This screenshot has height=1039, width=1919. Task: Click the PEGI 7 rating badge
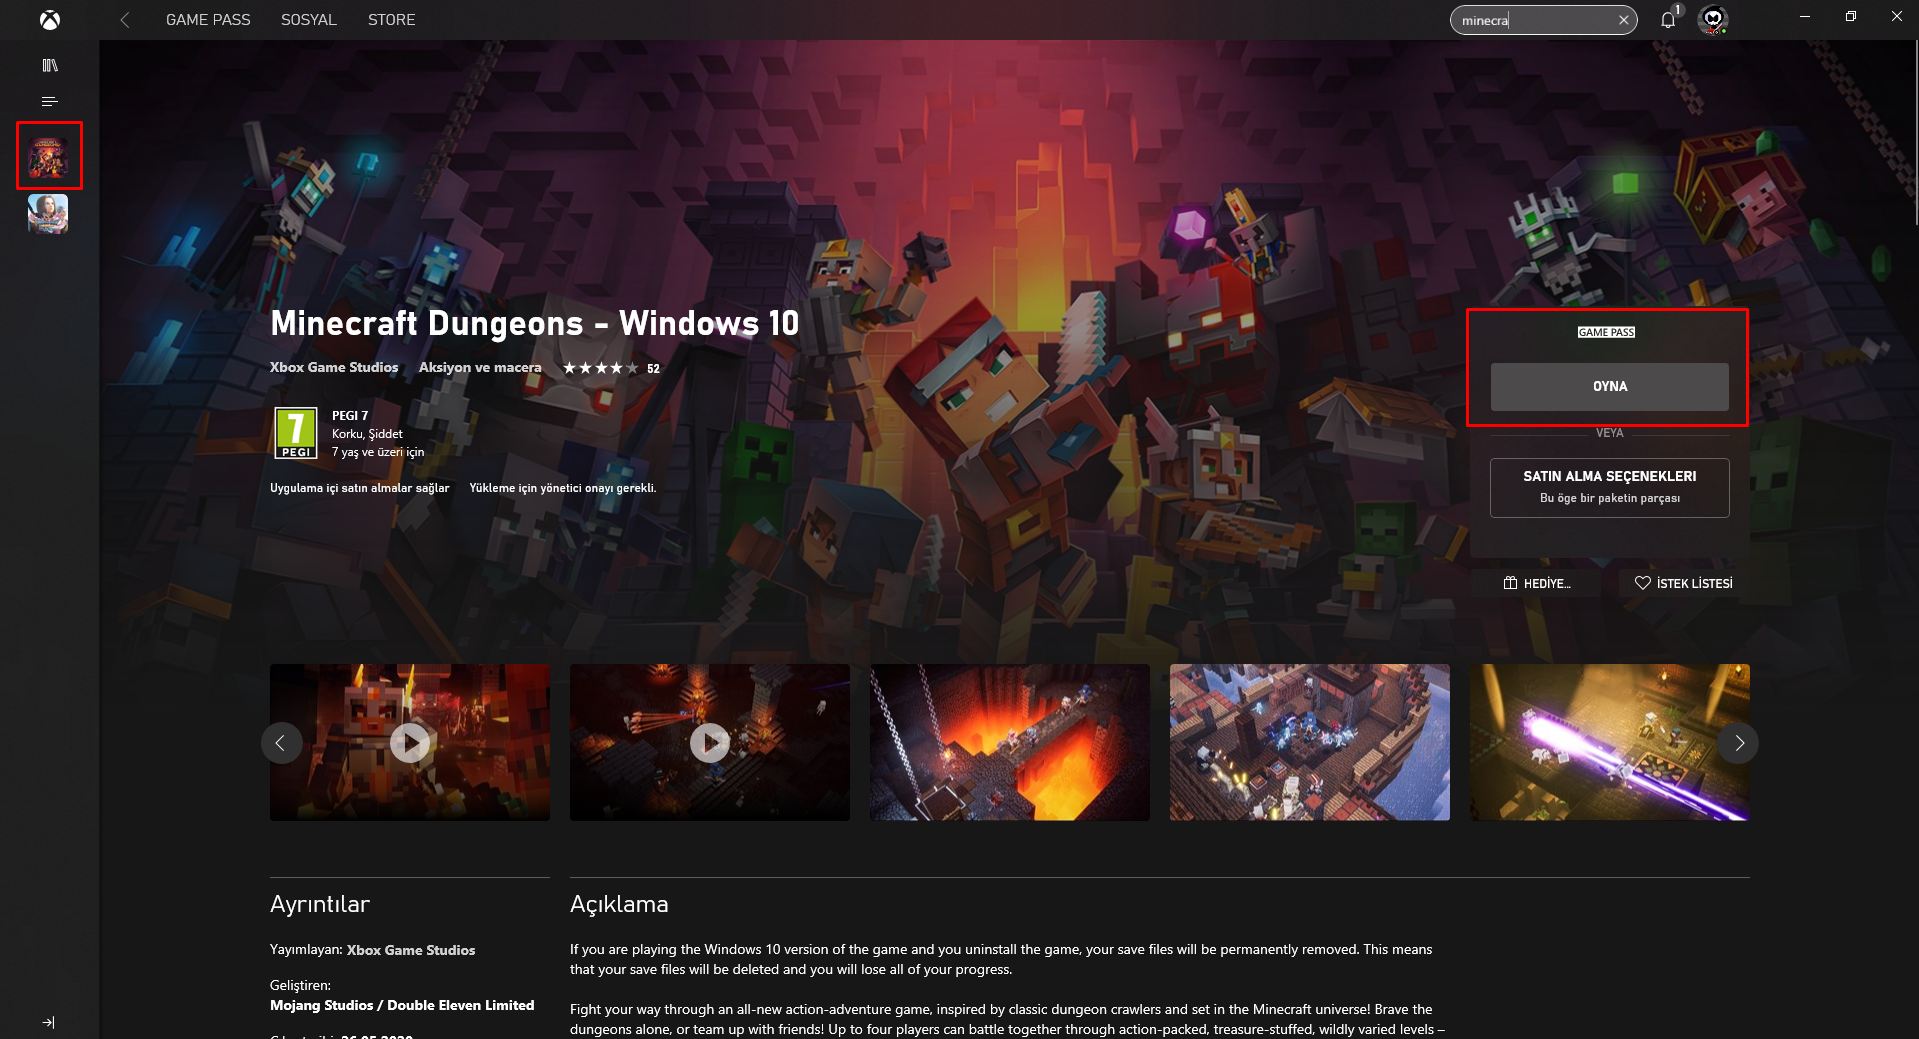click(x=296, y=433)
